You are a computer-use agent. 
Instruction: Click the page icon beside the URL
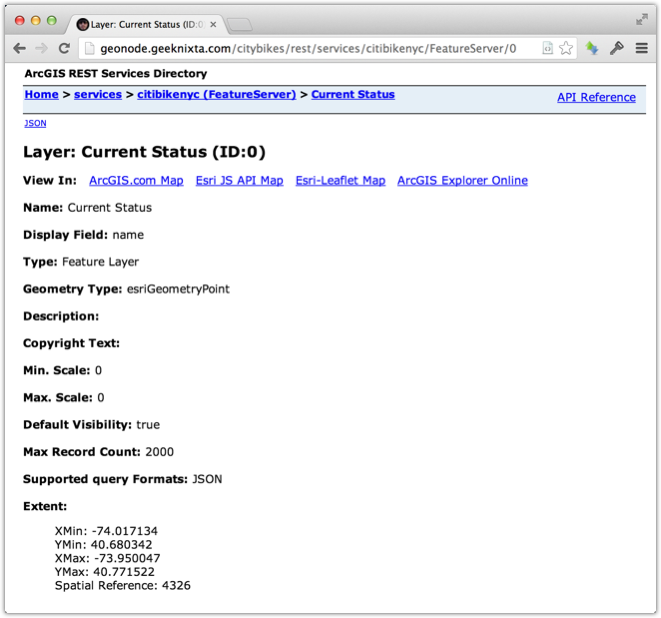click(89, 48)
